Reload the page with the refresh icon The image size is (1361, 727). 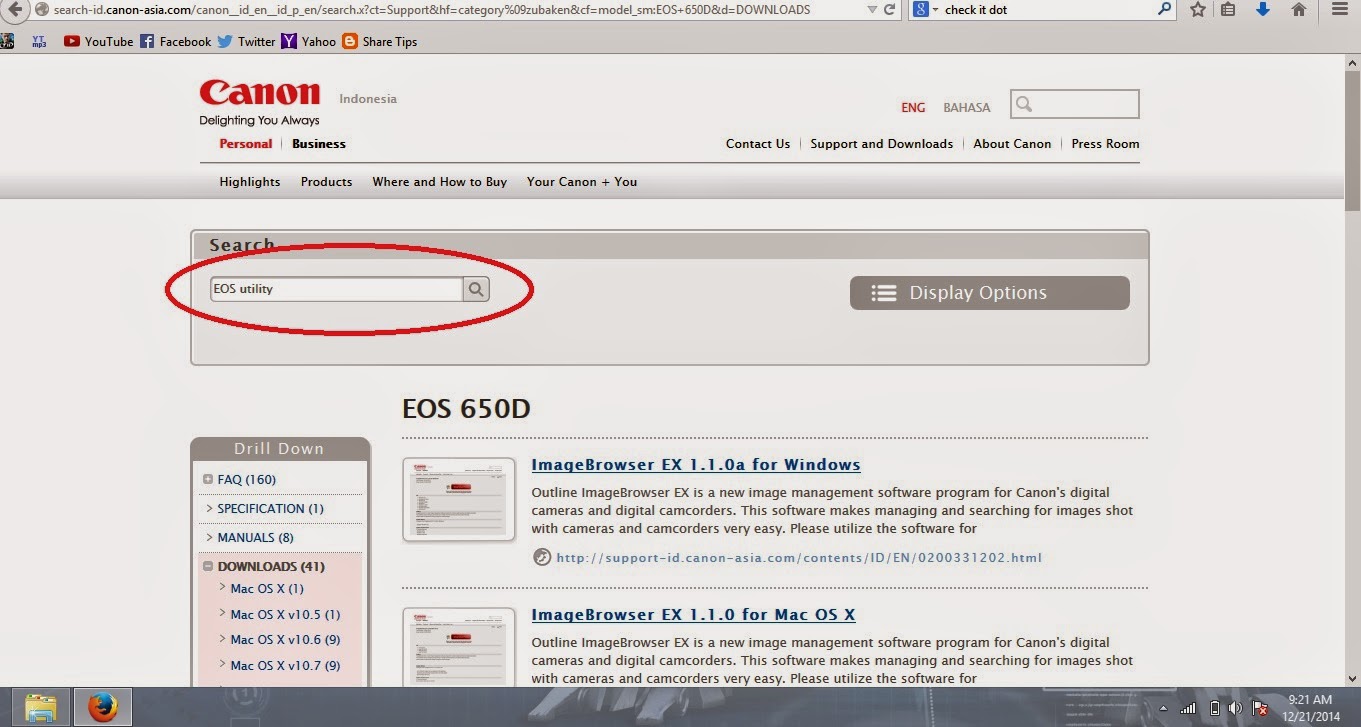[889, 10]
